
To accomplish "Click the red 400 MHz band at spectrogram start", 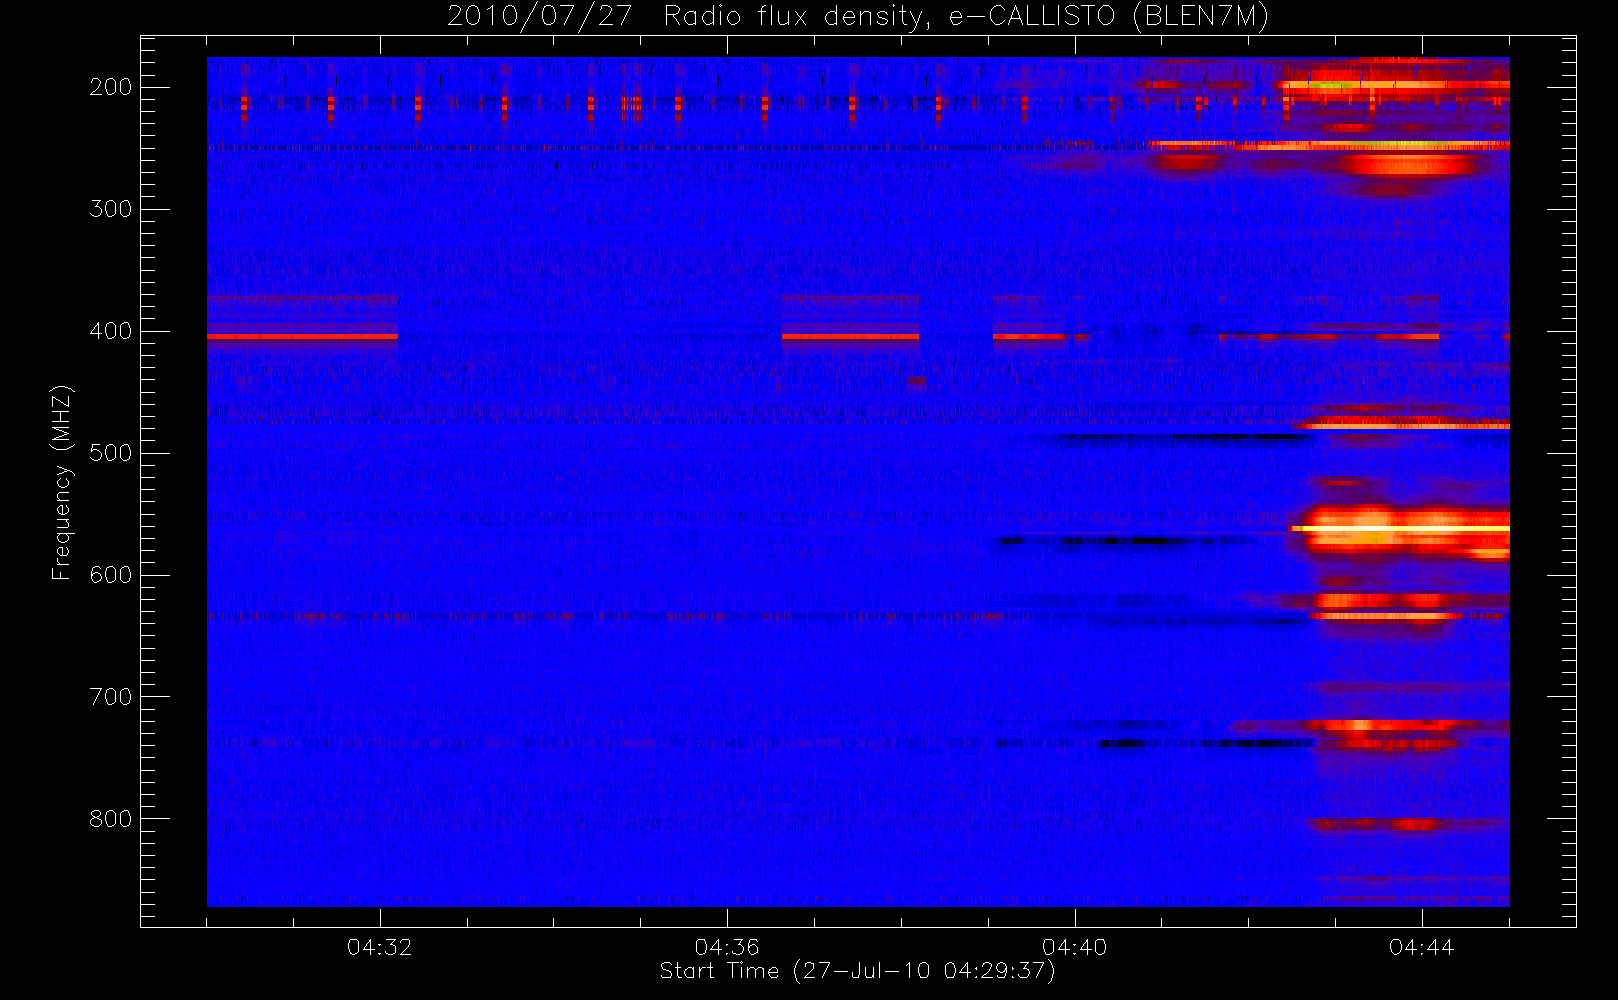I will pyautogui.click(x=302, y=337).
